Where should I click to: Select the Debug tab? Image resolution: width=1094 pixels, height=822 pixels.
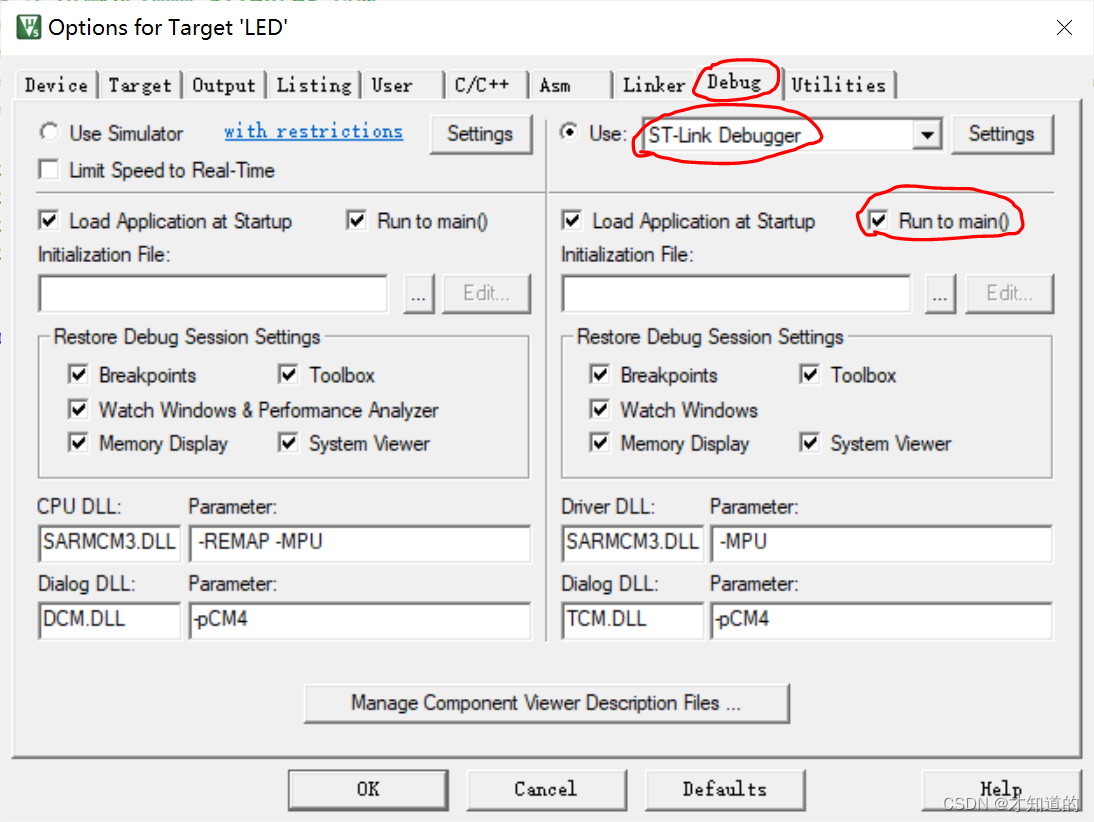pos(735,82)
